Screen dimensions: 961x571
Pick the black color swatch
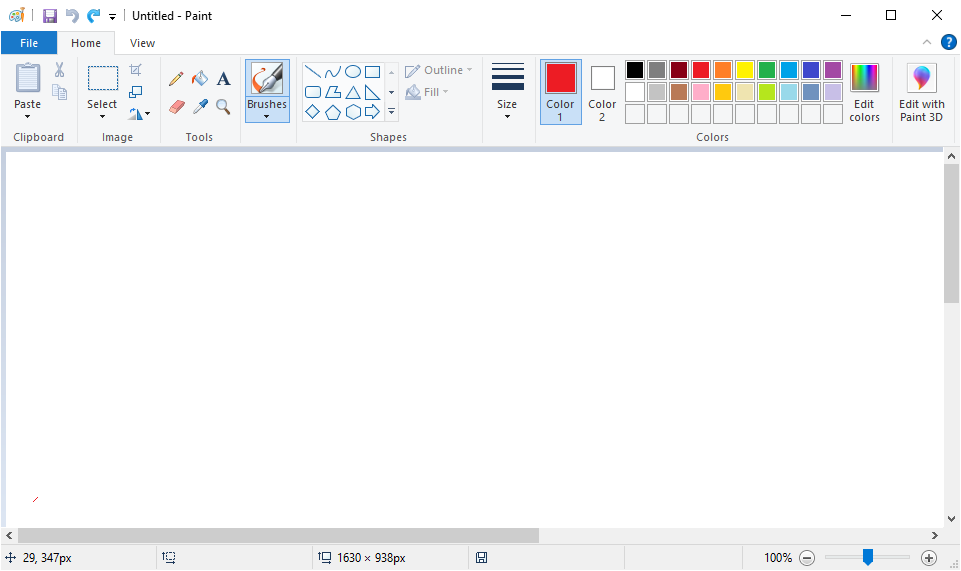(635, 70)
